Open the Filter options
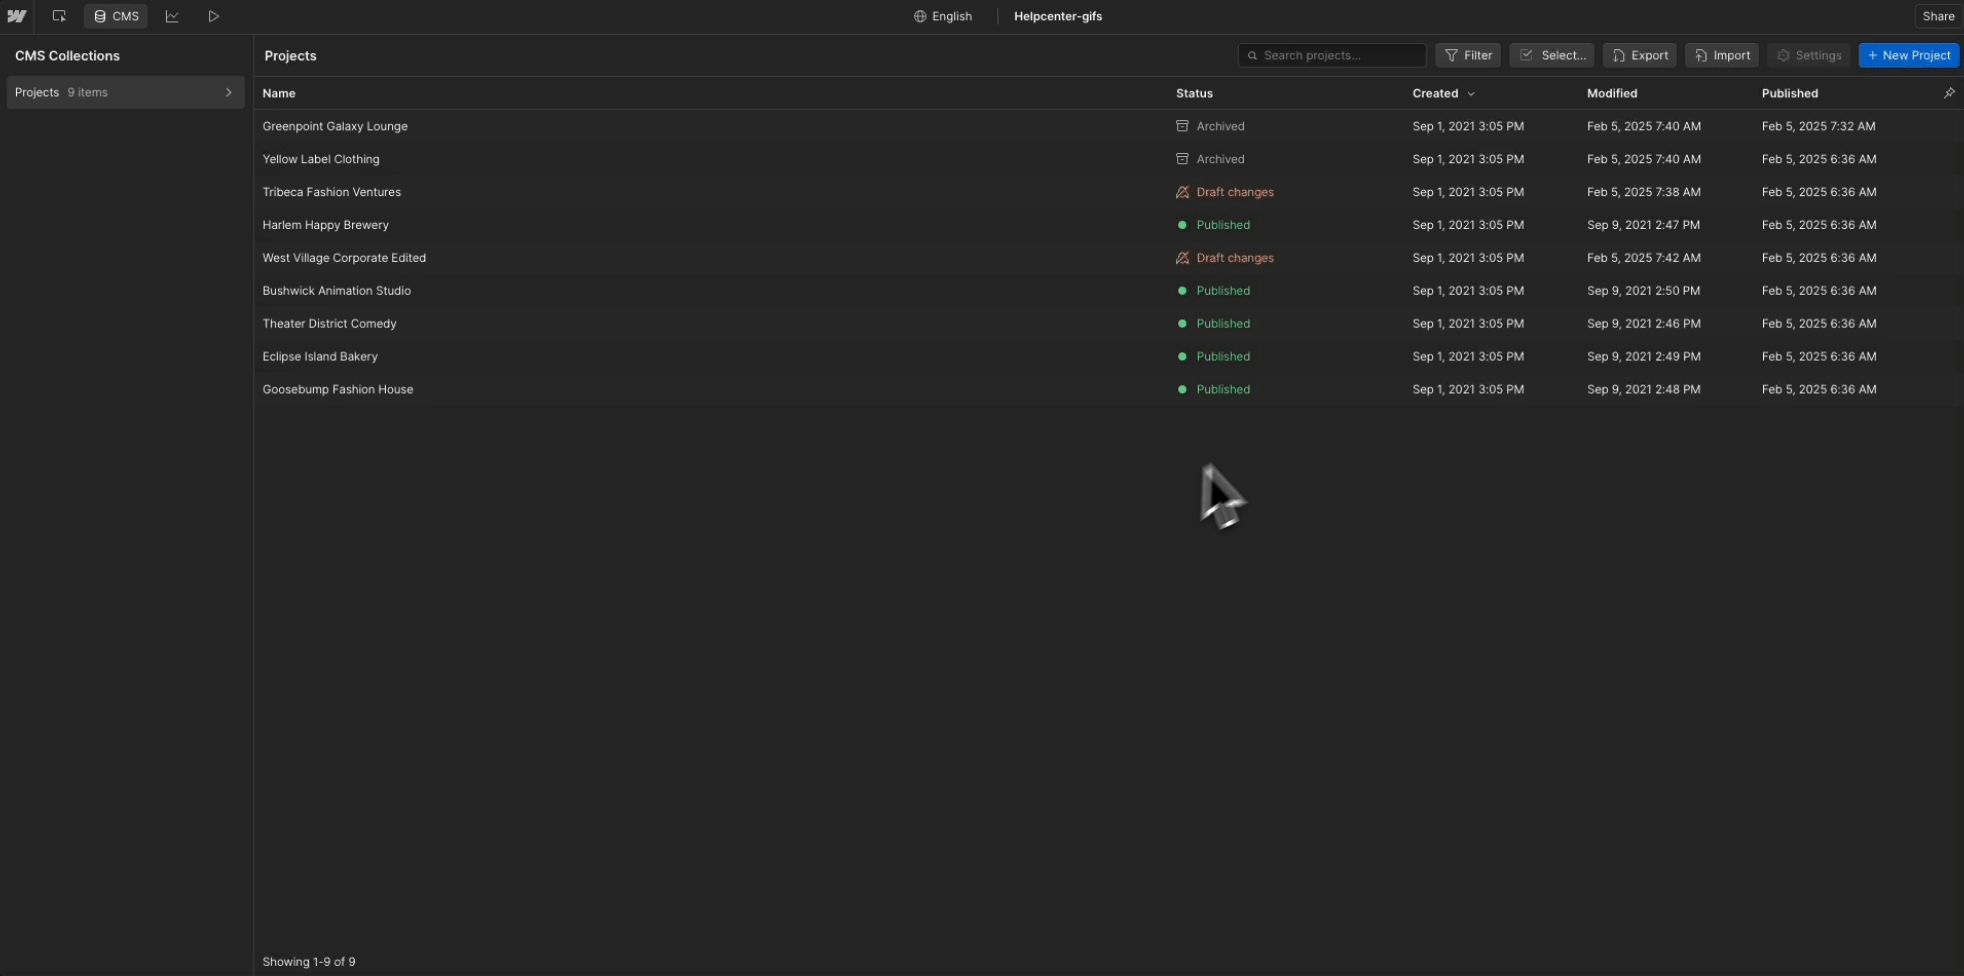Screen dimensions: 1964x976 click(x=1468, y=55)
